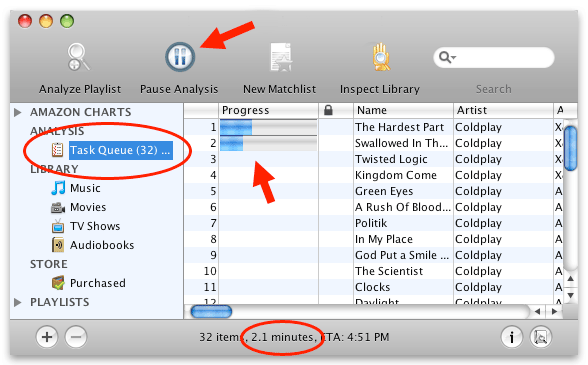Image resolution: width=588 pixels, height=365 pixels.
Task: Click the plus add button
Action: click(x=47, y=337)
